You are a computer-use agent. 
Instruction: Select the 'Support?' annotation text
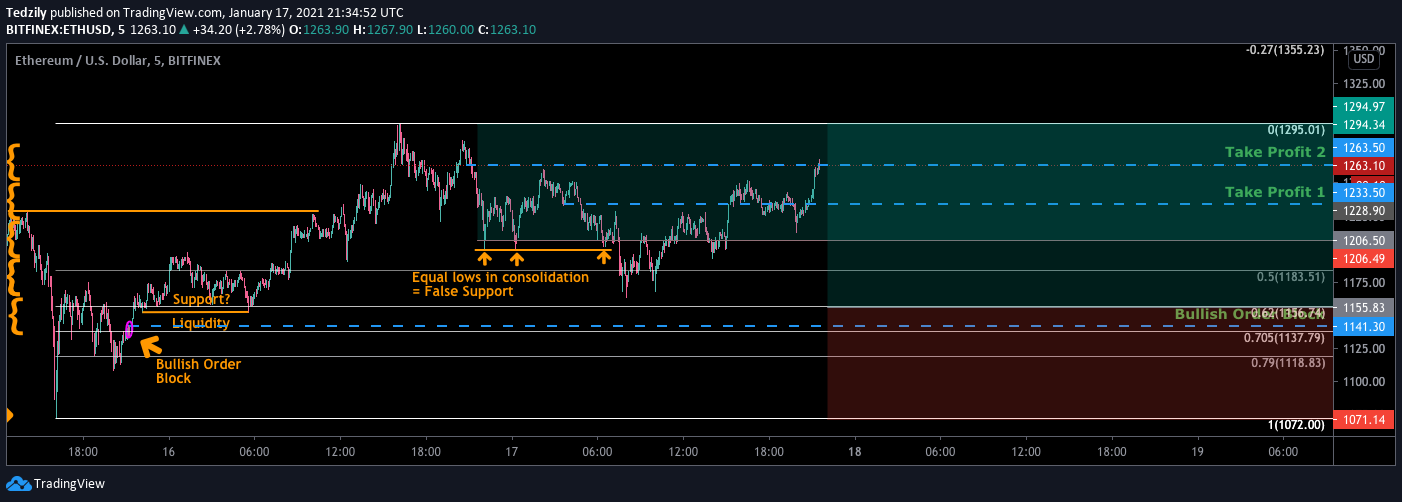click(x=199, y=299)
